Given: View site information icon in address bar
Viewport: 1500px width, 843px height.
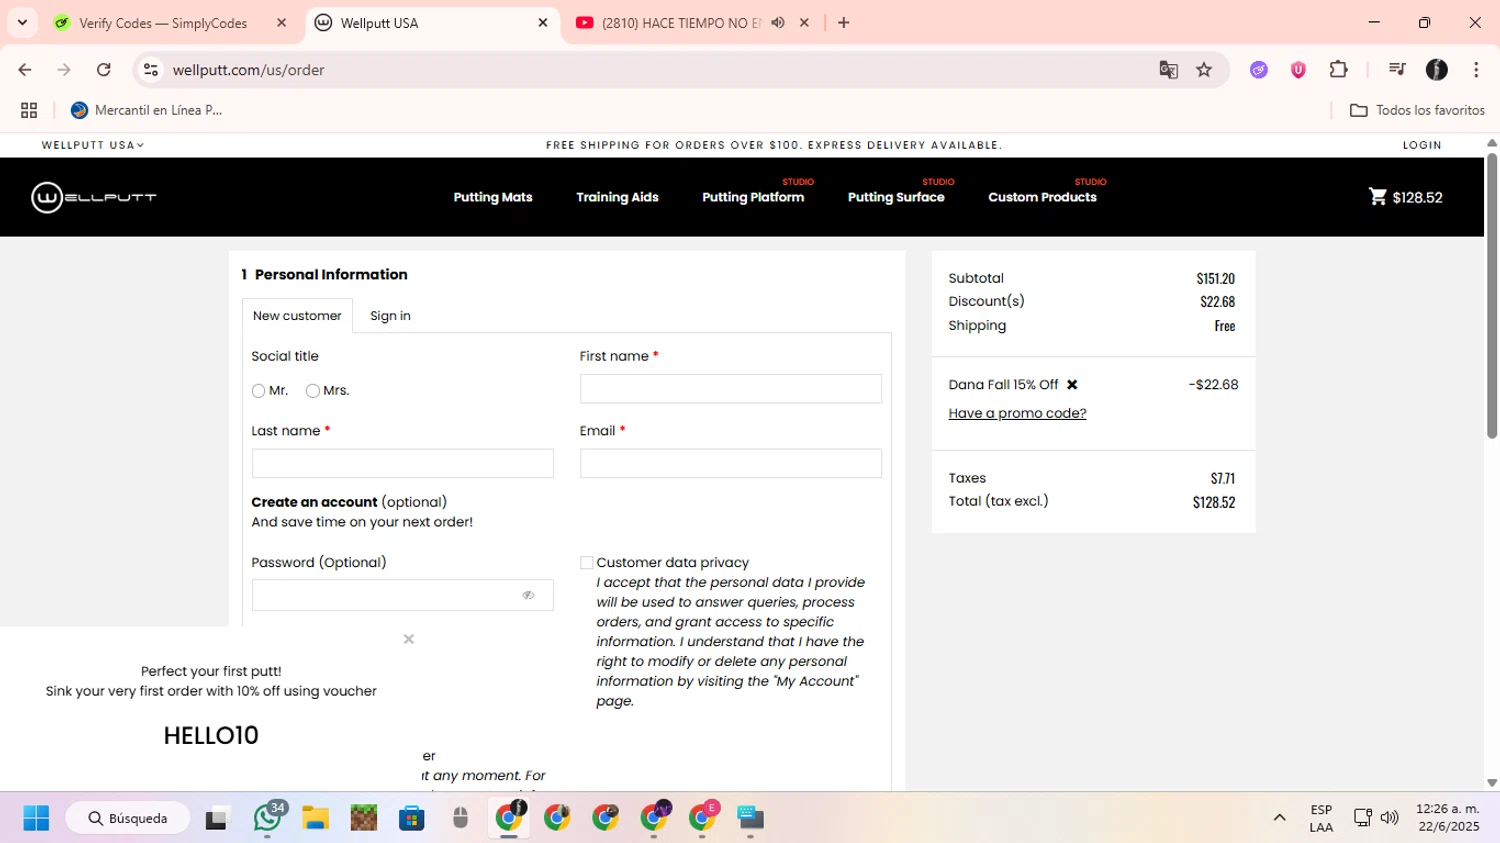Looking at the screenshot, I should [151, 70].
